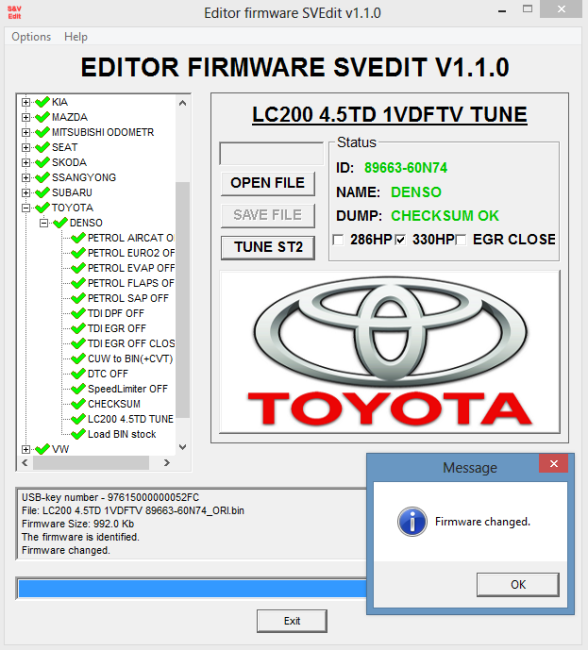The width and height of the screenshot is (588, 650).
Task: Expand the VW tree node
Action: click(26, 449)
